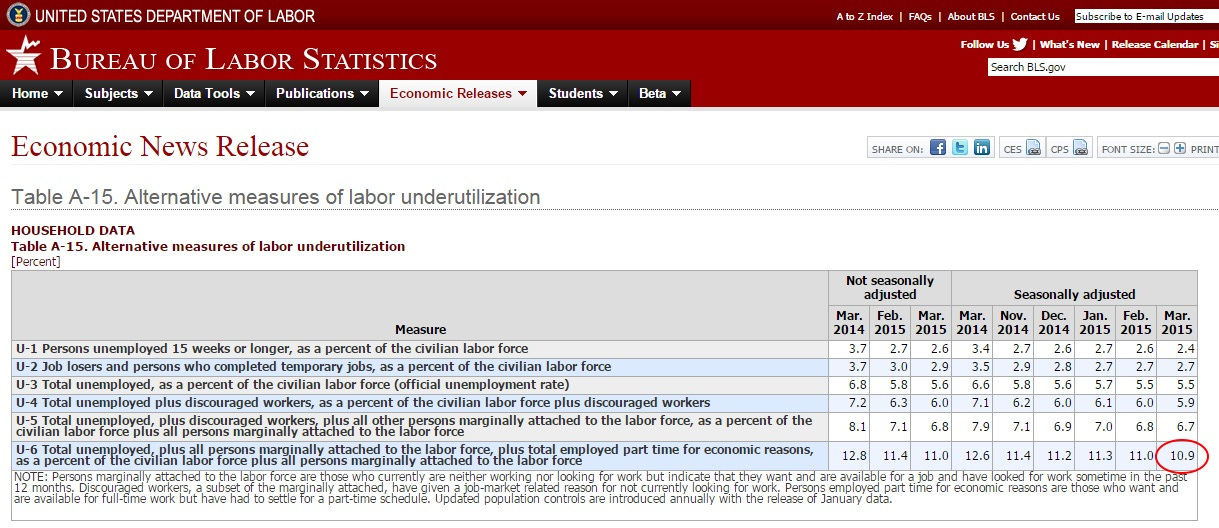Click the Jan. 2015 column header
1219x528 pixels.
[x=1095, y=322]
